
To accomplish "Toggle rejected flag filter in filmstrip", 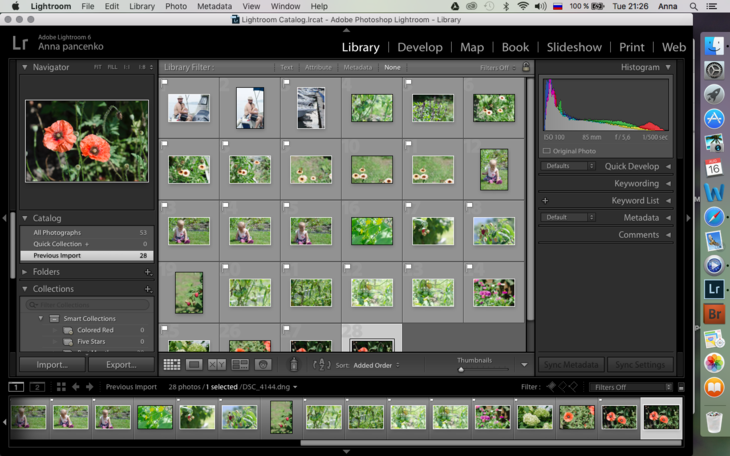I will point(573,387).
